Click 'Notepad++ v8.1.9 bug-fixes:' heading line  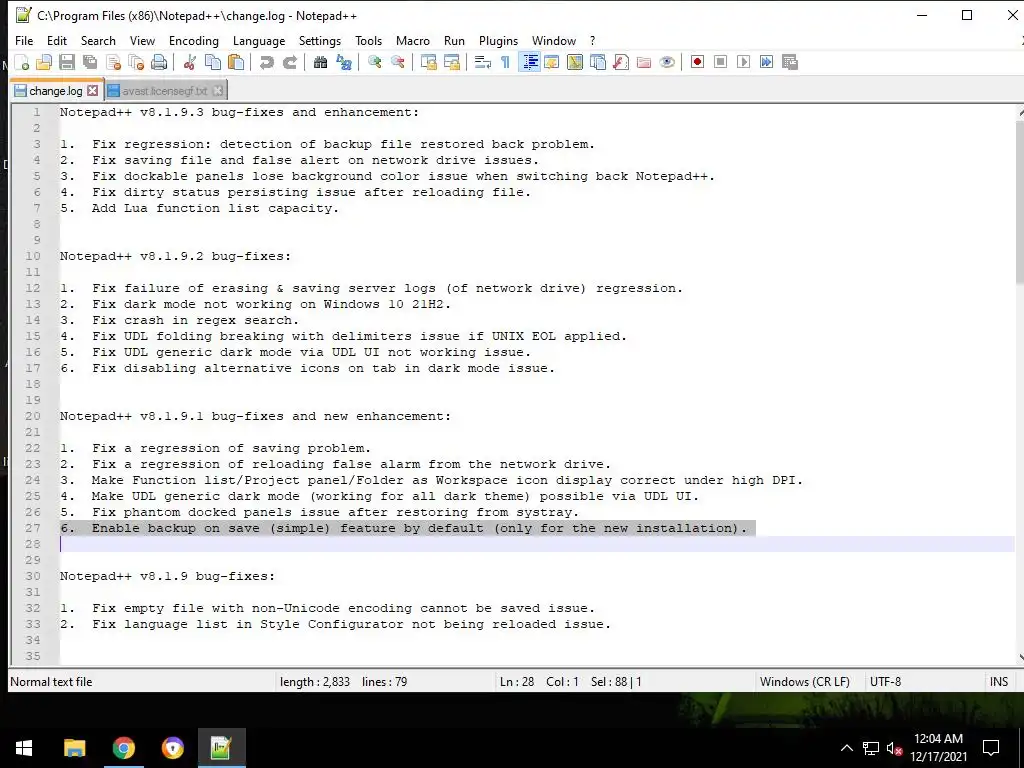coord(167,576)
